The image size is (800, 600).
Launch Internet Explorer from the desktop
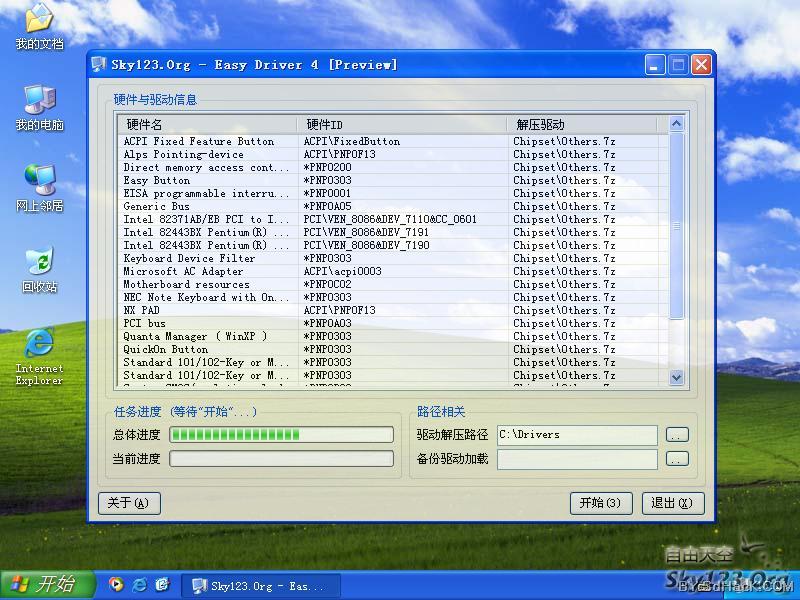click(x=39, y=357)
